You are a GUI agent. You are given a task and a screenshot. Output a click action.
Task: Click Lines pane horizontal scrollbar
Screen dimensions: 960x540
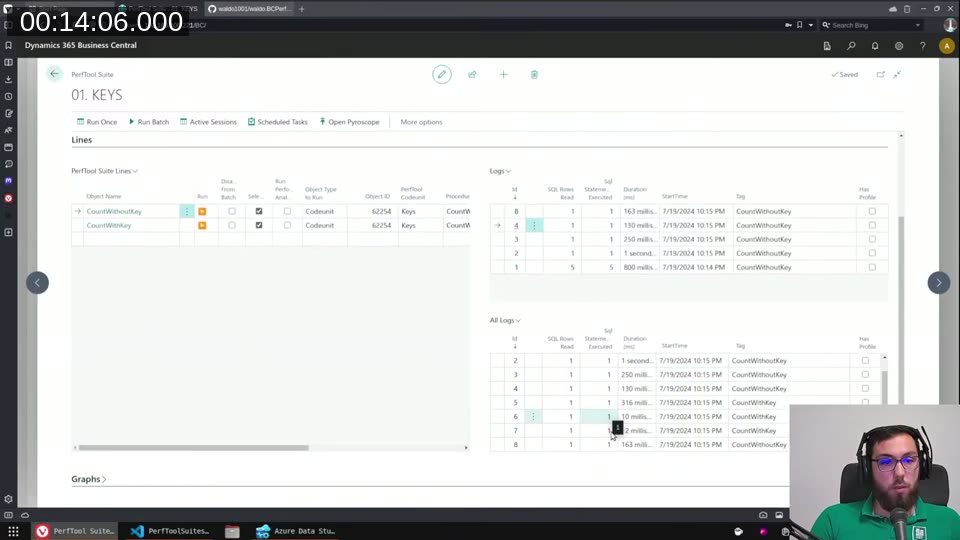(x=193, y=448)
